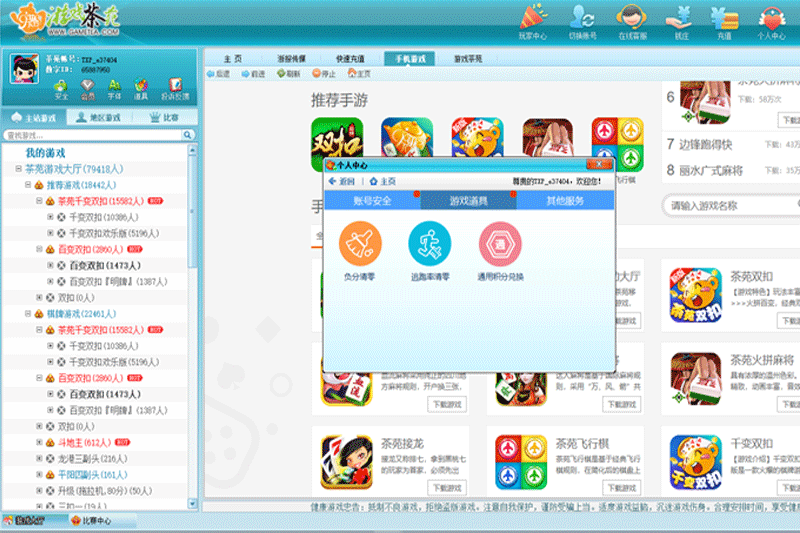Collapse the 茶苑游戏大厅 tree node
This screenshot has height=533, width=800.
tap(19, 168)
